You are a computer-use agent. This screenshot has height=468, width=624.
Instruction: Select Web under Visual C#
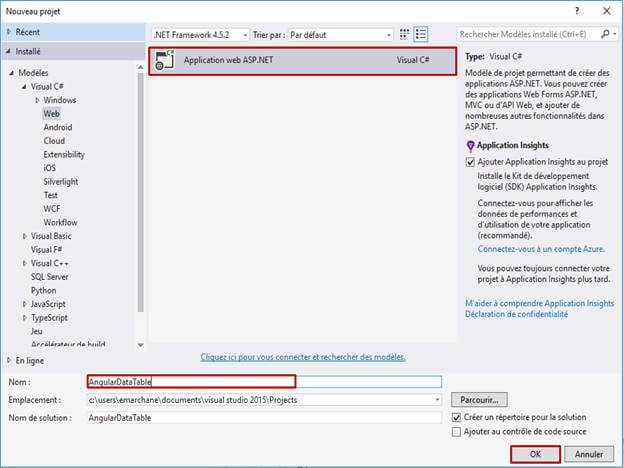pos(51,114)
